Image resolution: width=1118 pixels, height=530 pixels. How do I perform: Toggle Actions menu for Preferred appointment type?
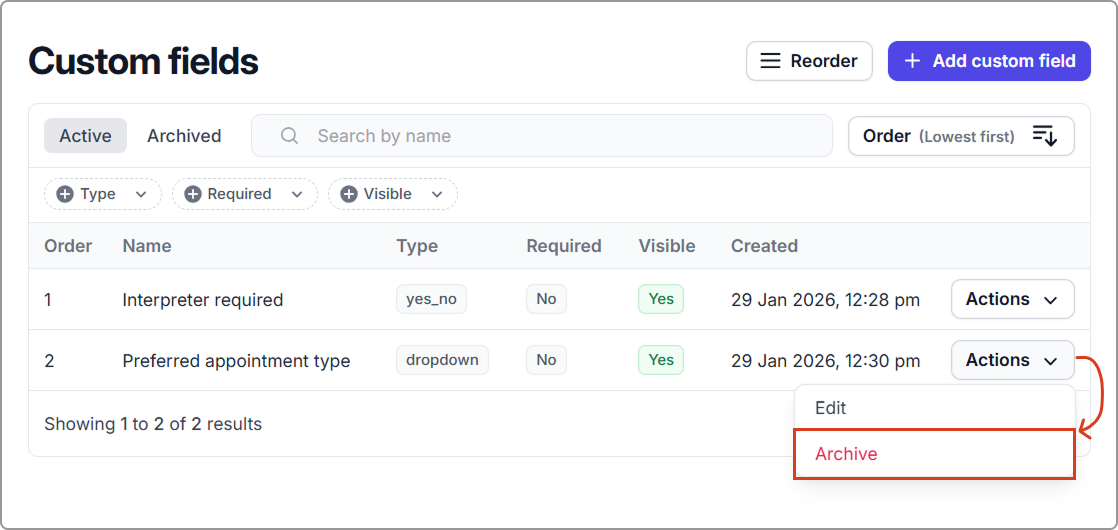(x=1012, y=360)
